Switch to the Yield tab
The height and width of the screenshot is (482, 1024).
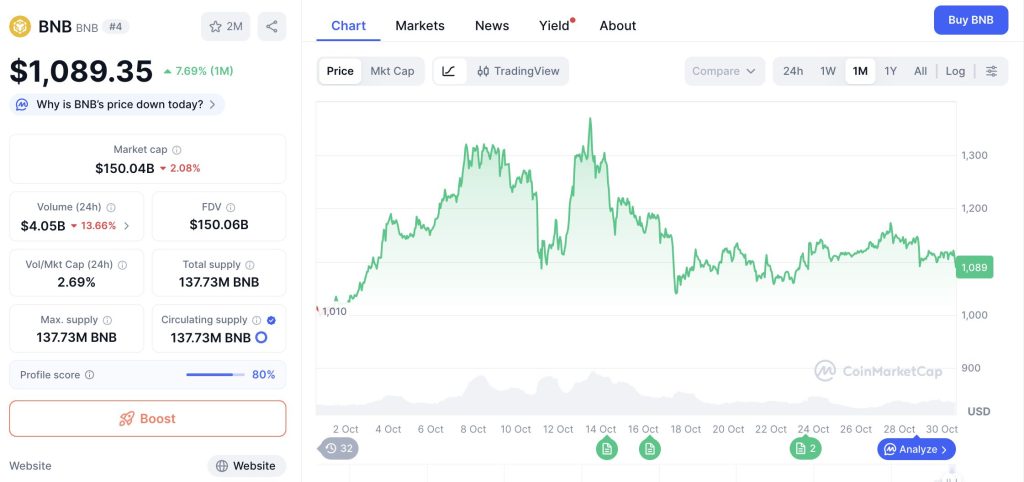pos(553,25)
